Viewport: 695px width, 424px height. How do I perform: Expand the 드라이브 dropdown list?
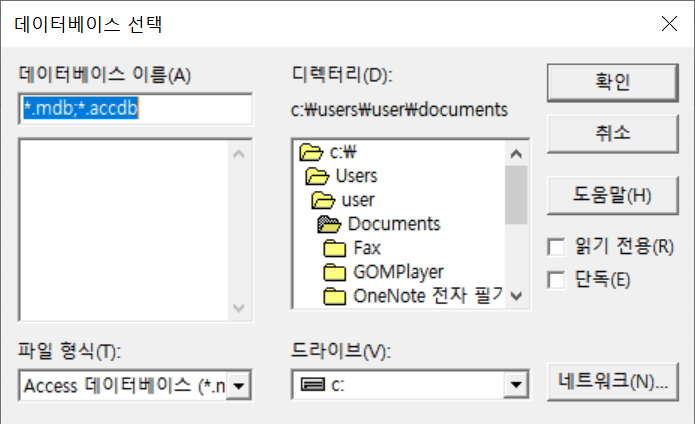tap(516, 385)
